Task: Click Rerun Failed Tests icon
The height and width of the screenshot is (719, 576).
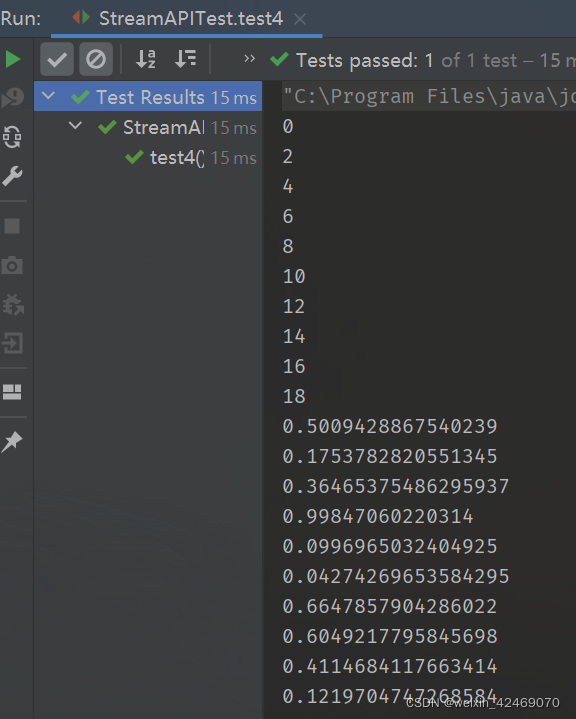Action: [12, 97]
